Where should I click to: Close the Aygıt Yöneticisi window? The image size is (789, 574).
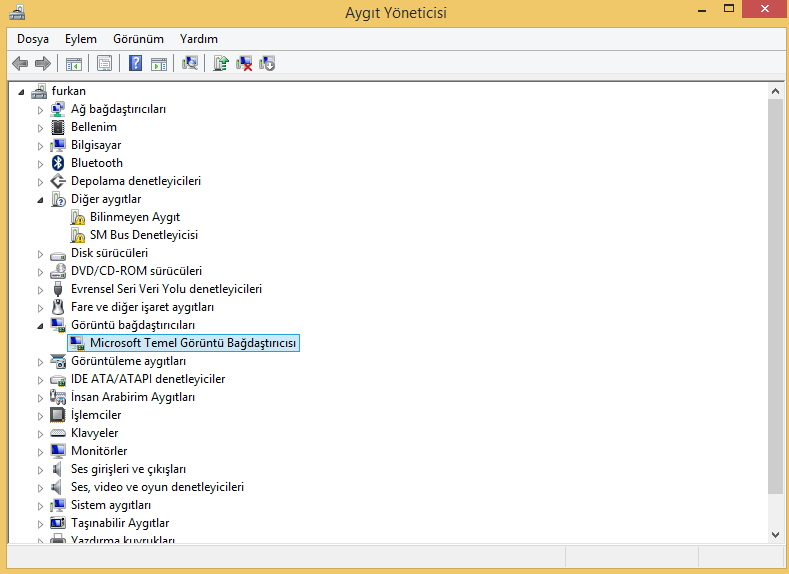click(x=765, y=9)
